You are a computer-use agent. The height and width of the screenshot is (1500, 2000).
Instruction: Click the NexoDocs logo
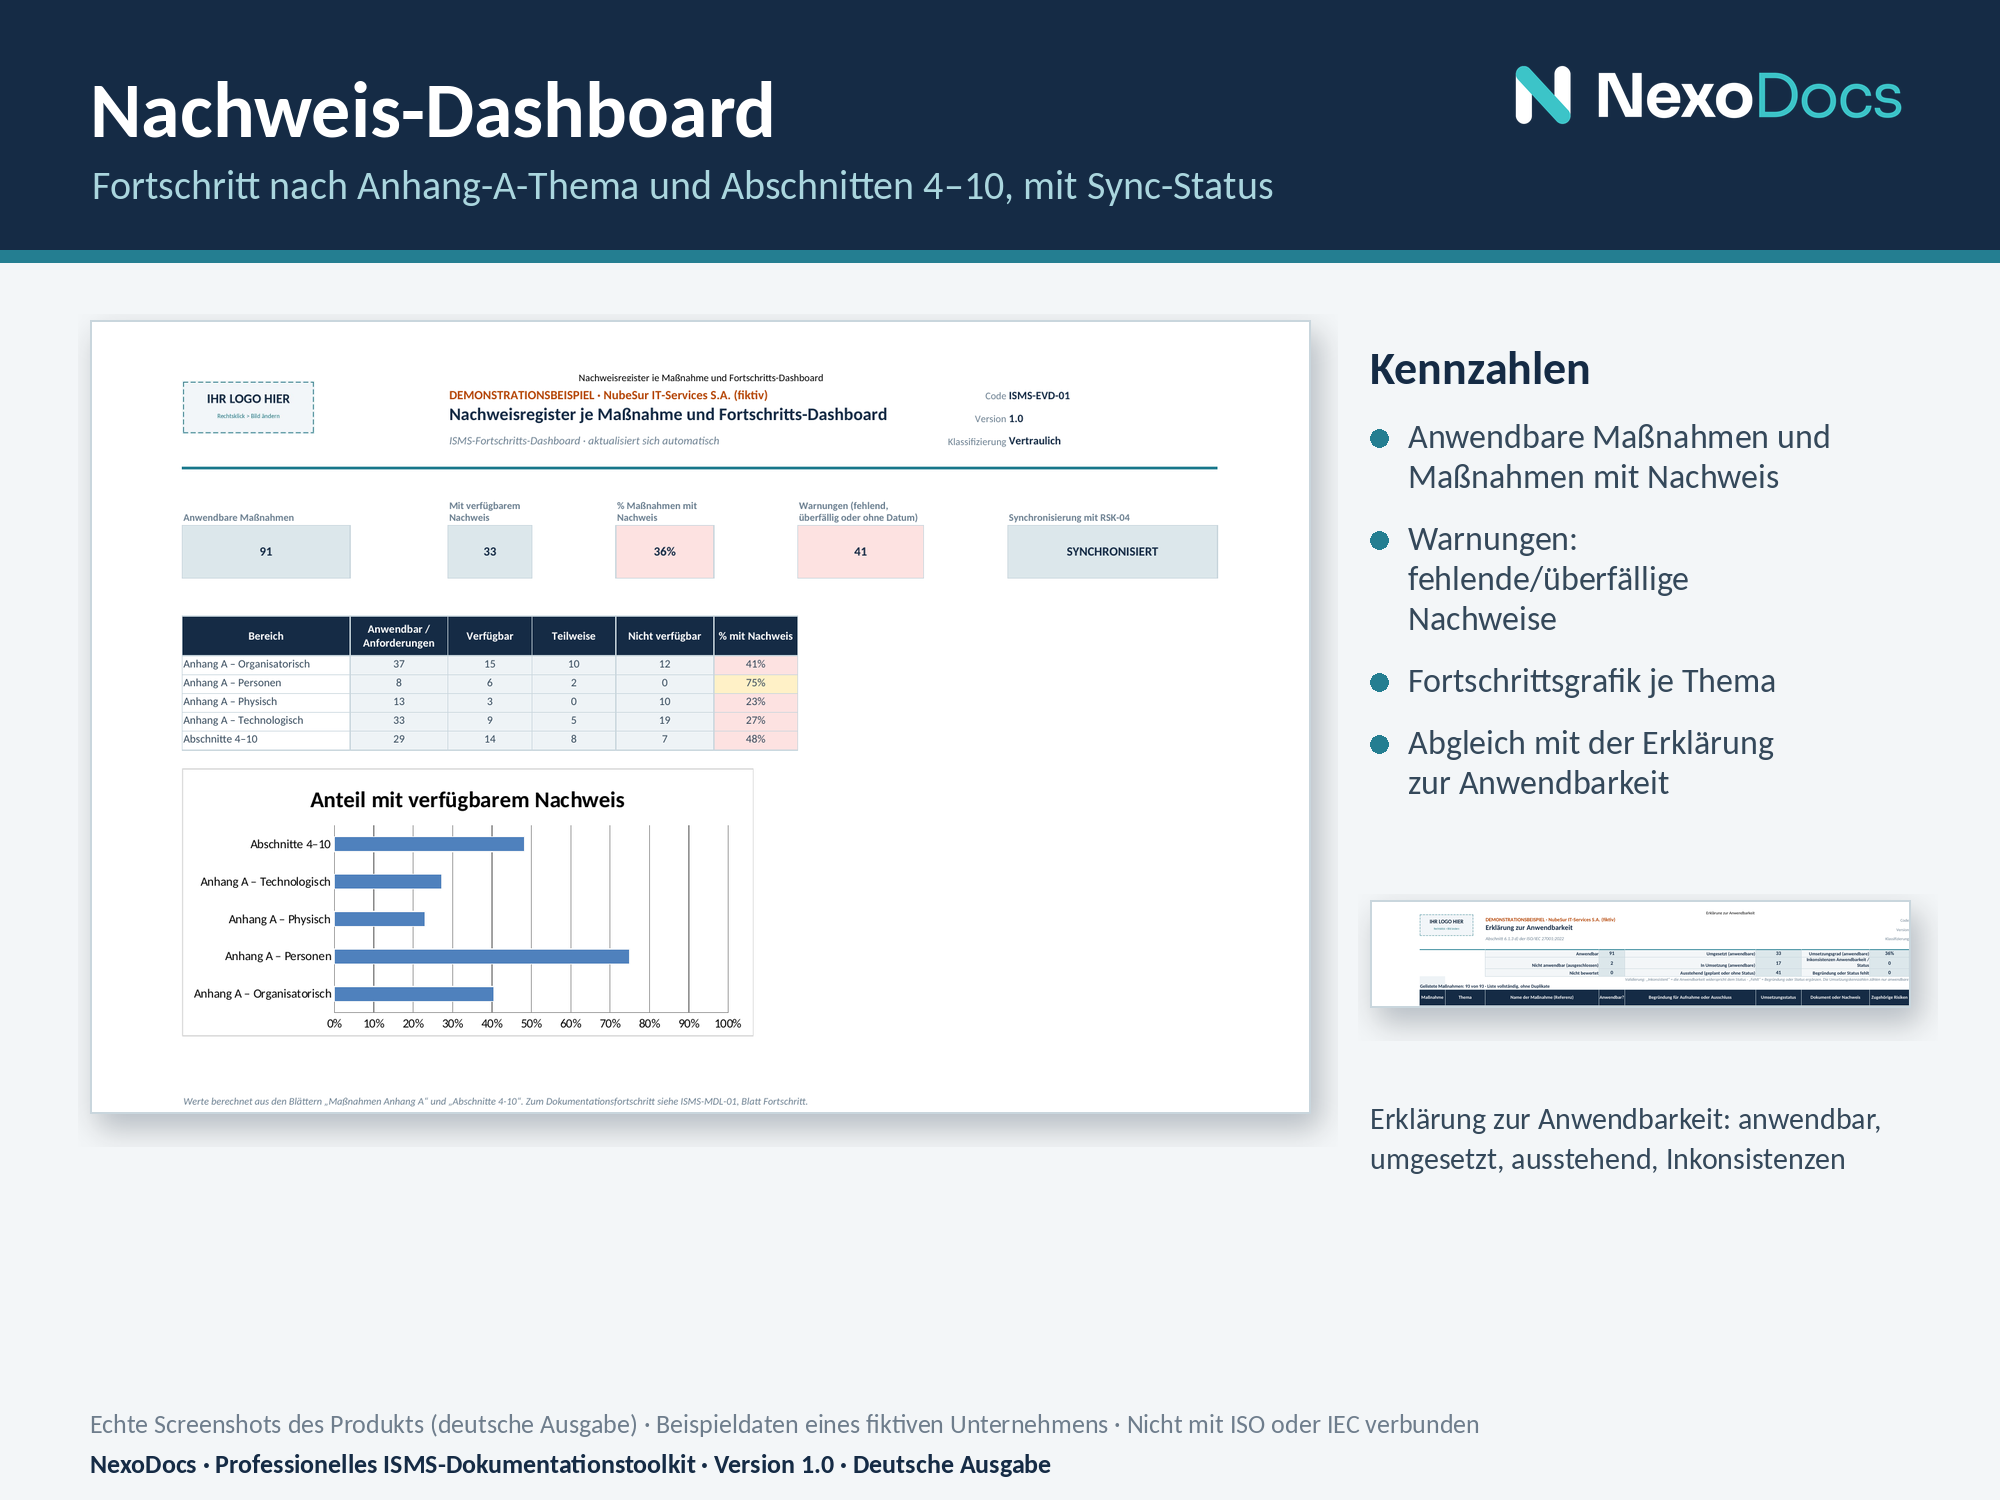1708,96
